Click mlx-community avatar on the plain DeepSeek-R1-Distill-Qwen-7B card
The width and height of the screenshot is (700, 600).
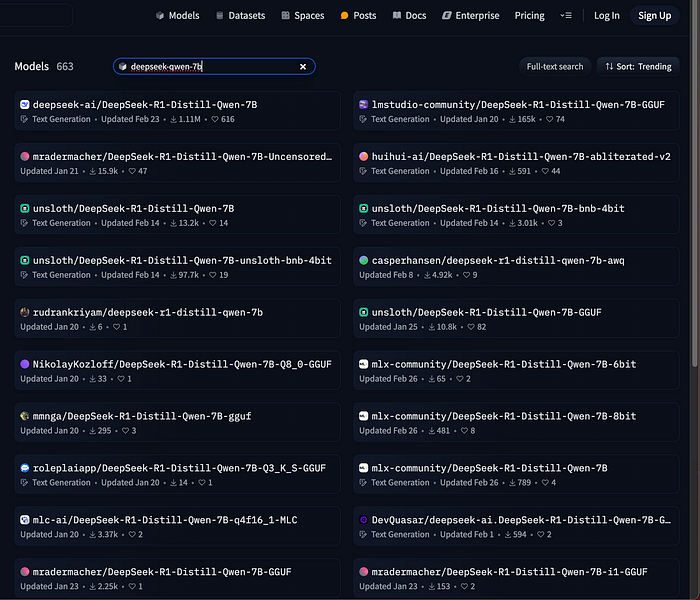click(364, 468)
